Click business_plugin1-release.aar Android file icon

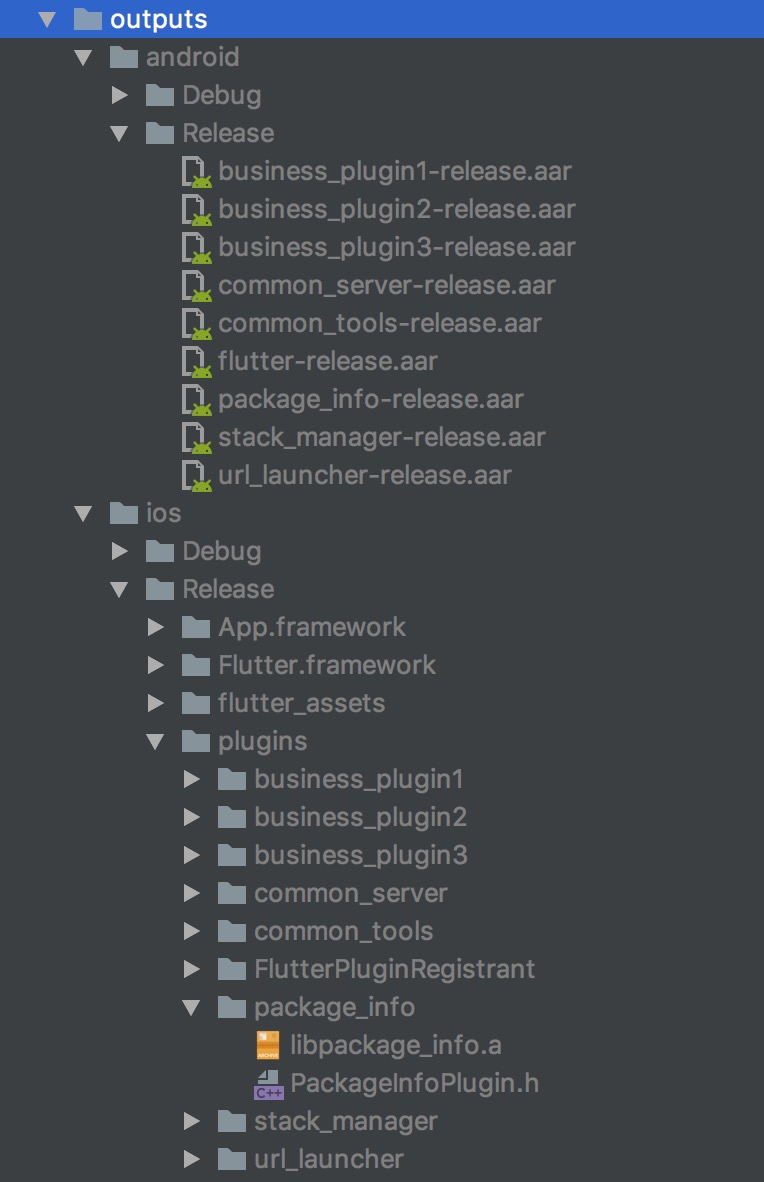pos(197,172)
